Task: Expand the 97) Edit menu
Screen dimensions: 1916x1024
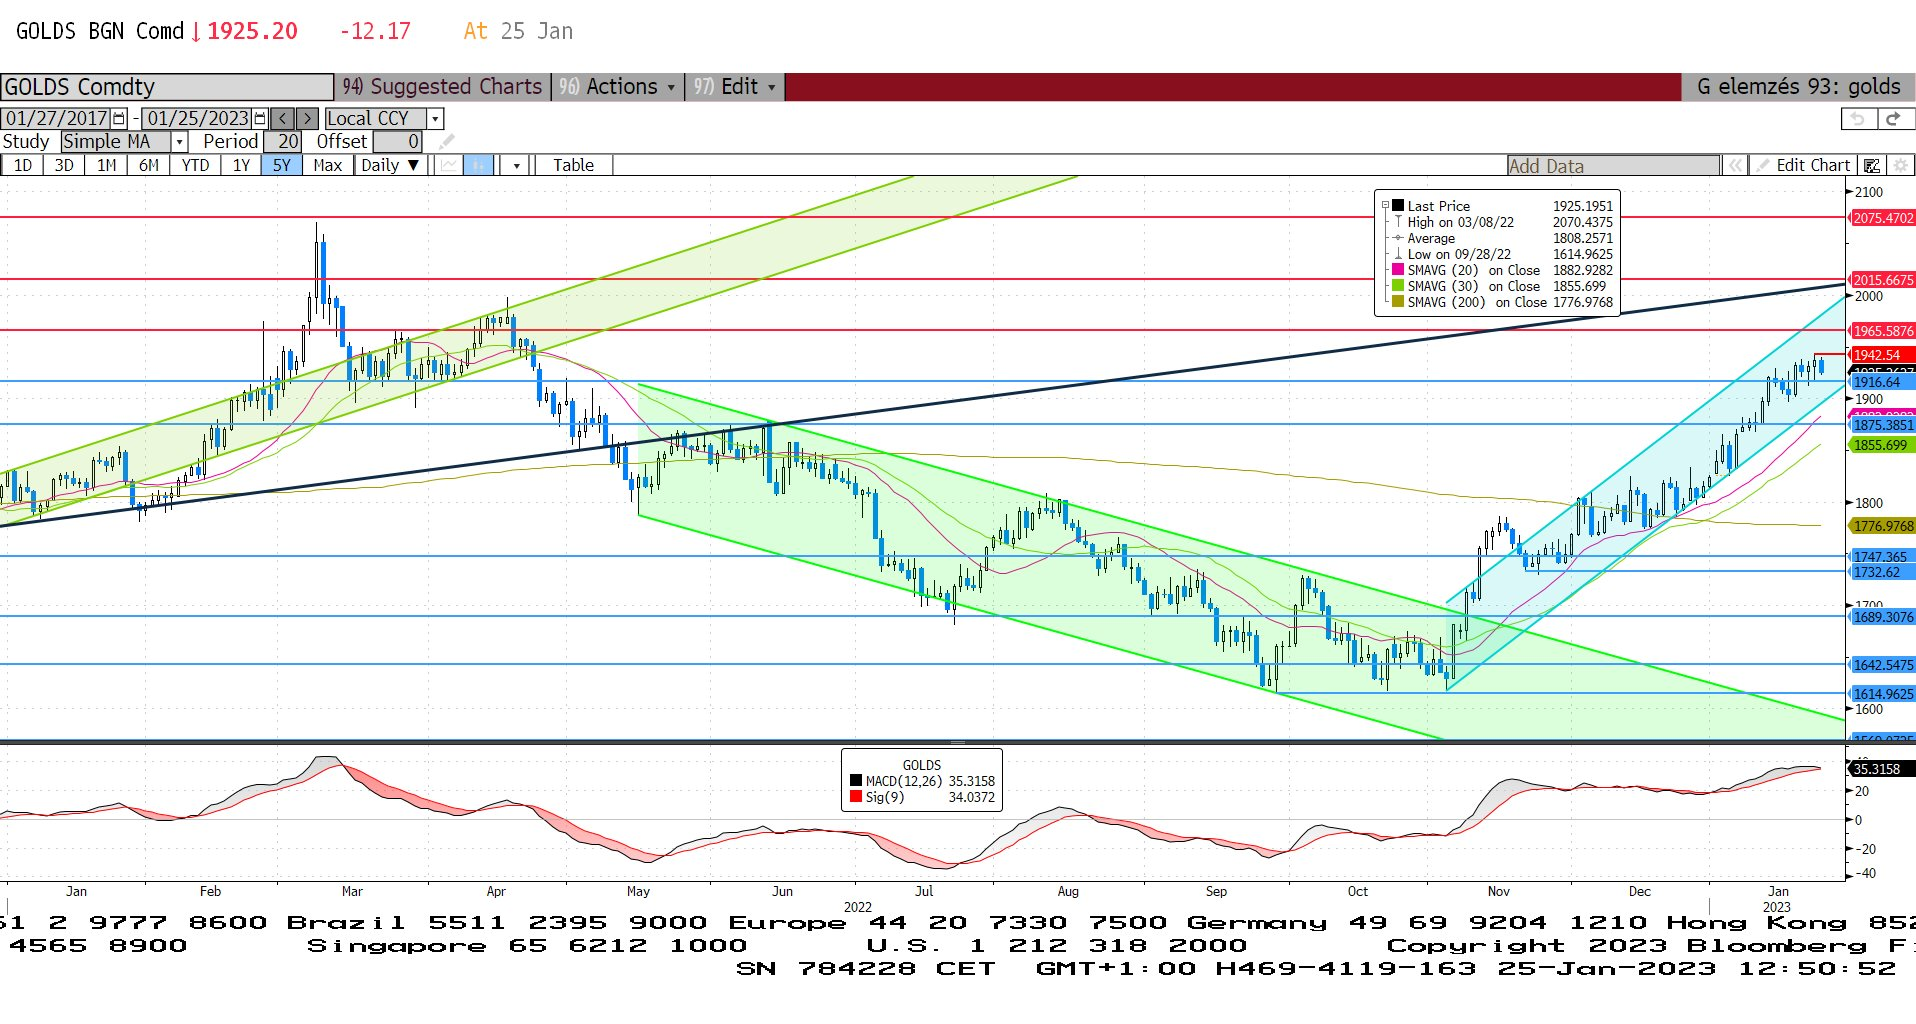Action: (735, 86)
